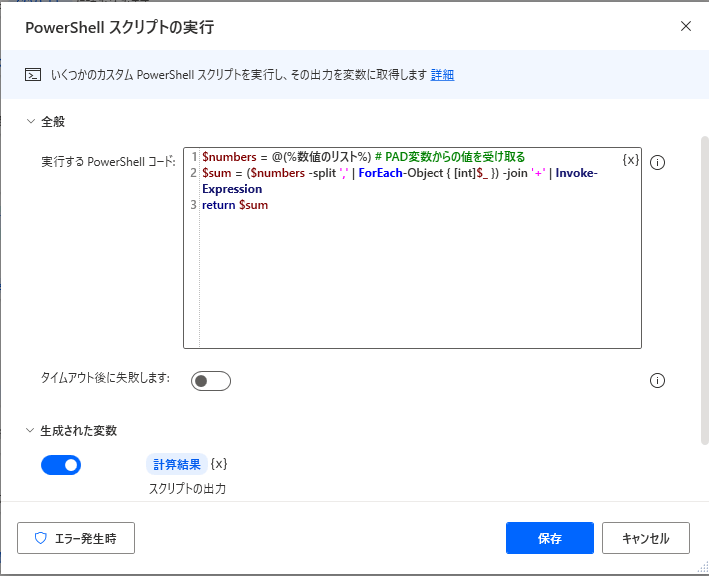Click the dialog's vertical scrollbar
The image size is (709, 576).
[x=704, y=290]
